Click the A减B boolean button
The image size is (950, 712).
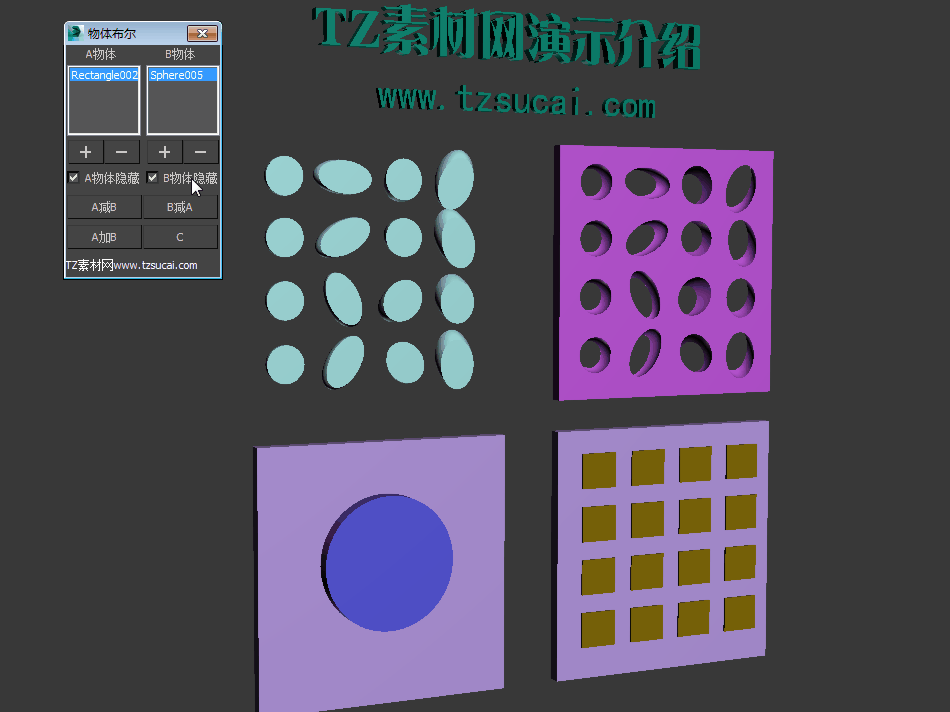104,207
